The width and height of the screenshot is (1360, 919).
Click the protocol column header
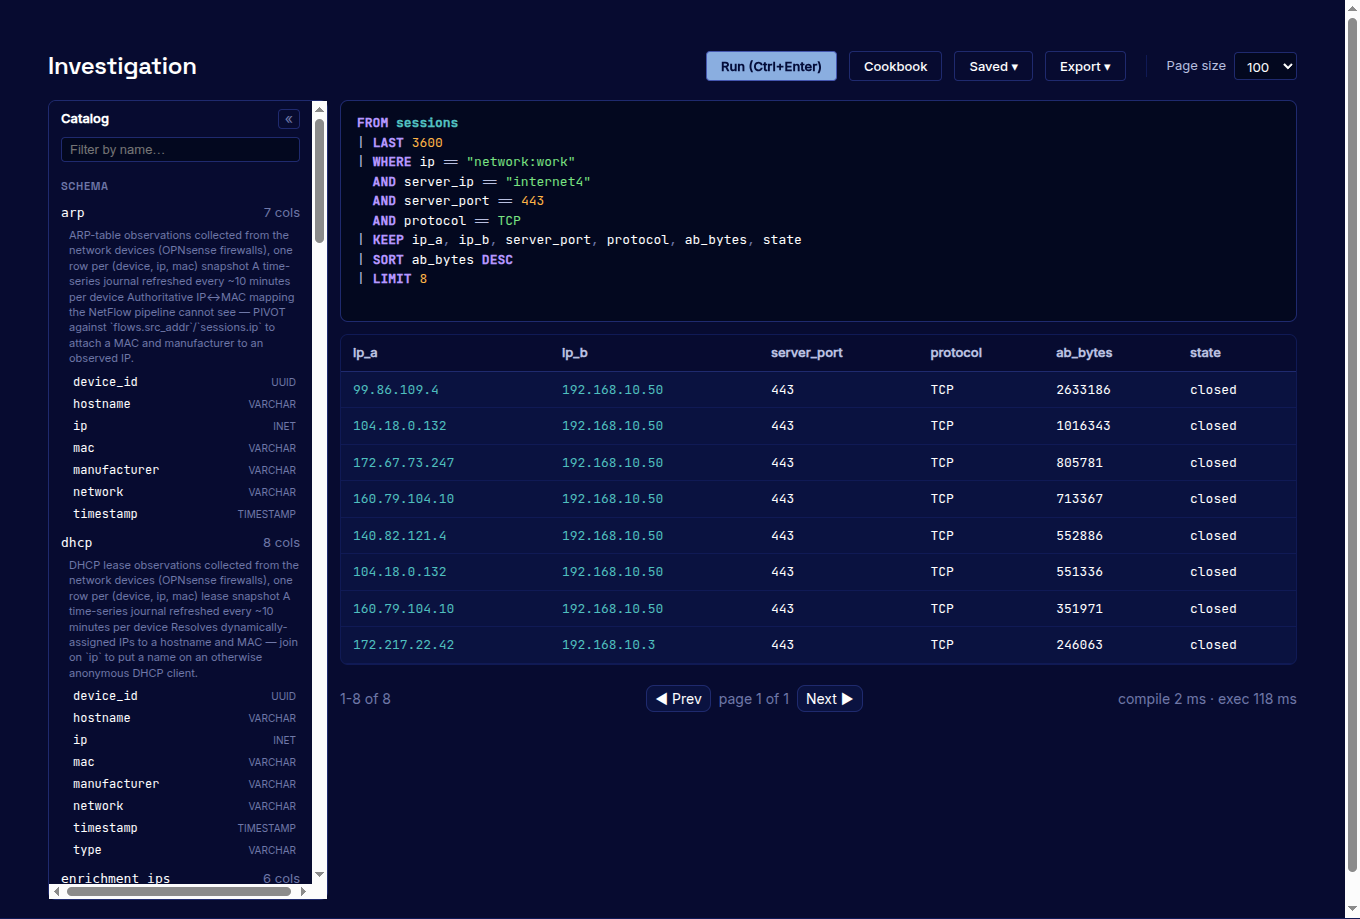pos(956,353)
